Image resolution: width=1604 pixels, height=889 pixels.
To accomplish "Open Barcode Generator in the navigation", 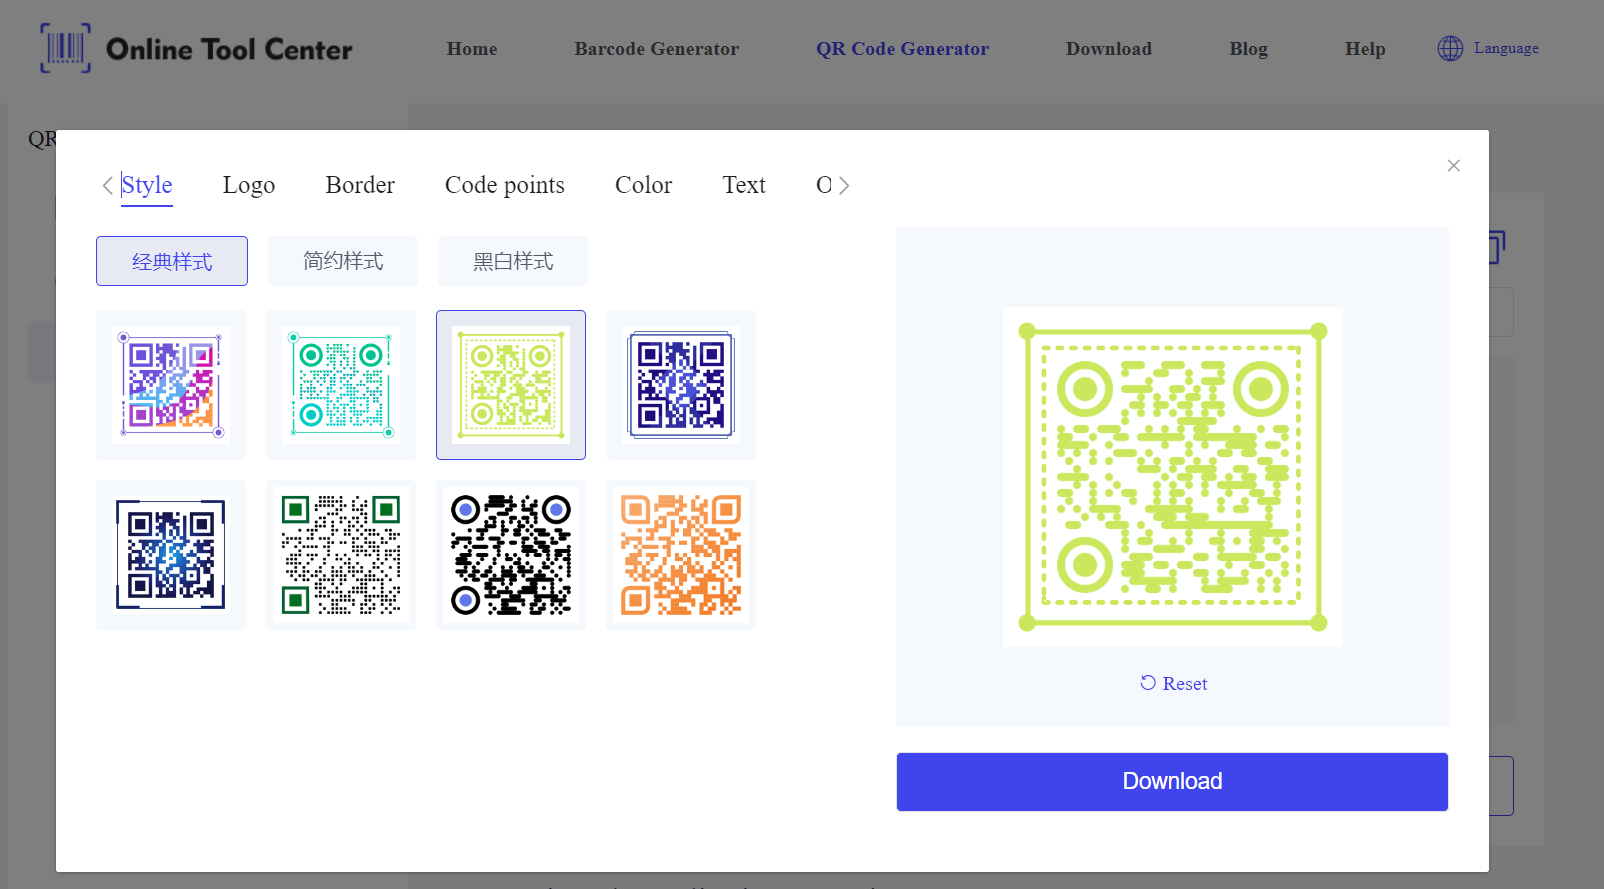I will pyautogui.click(x=657, y=49).
